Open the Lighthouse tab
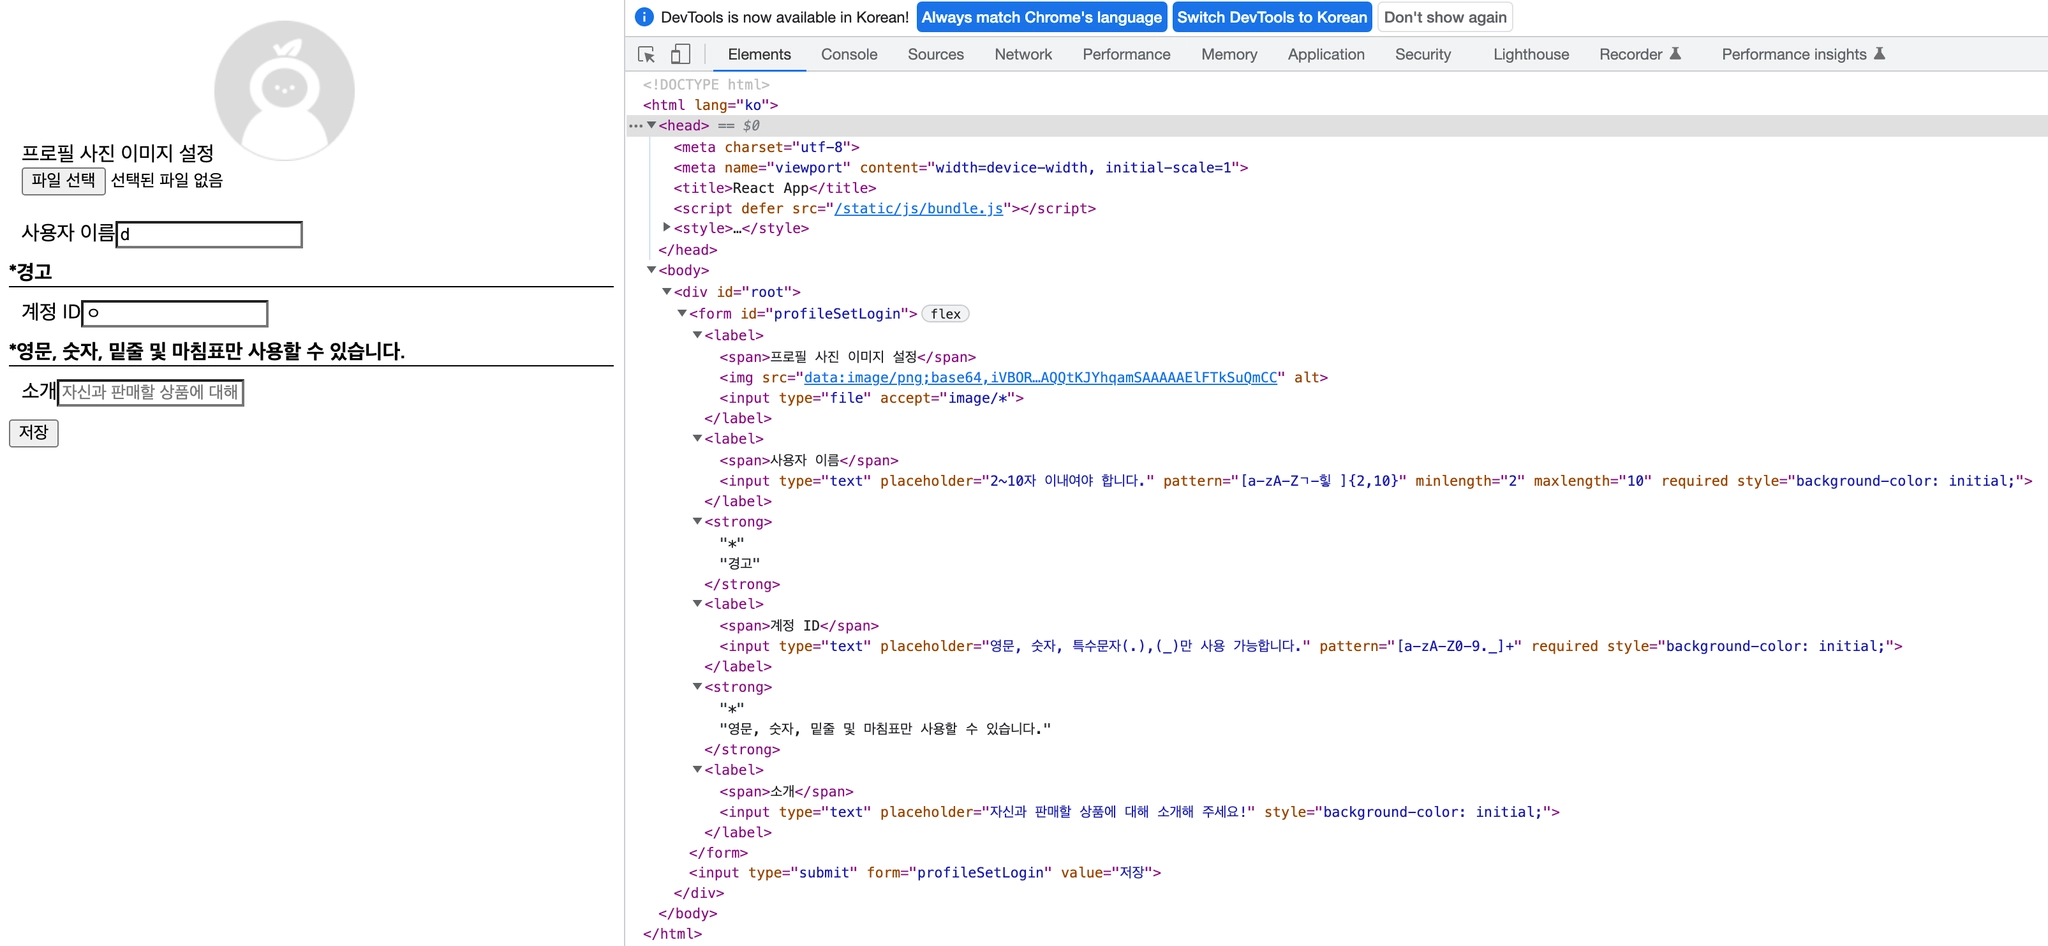 (1530, 54)
